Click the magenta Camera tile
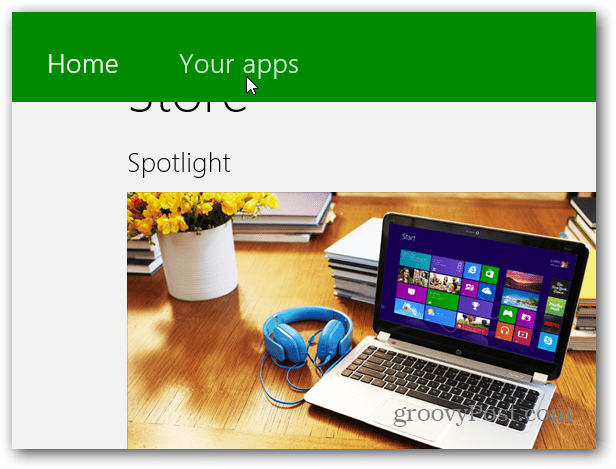 (526, 318)
